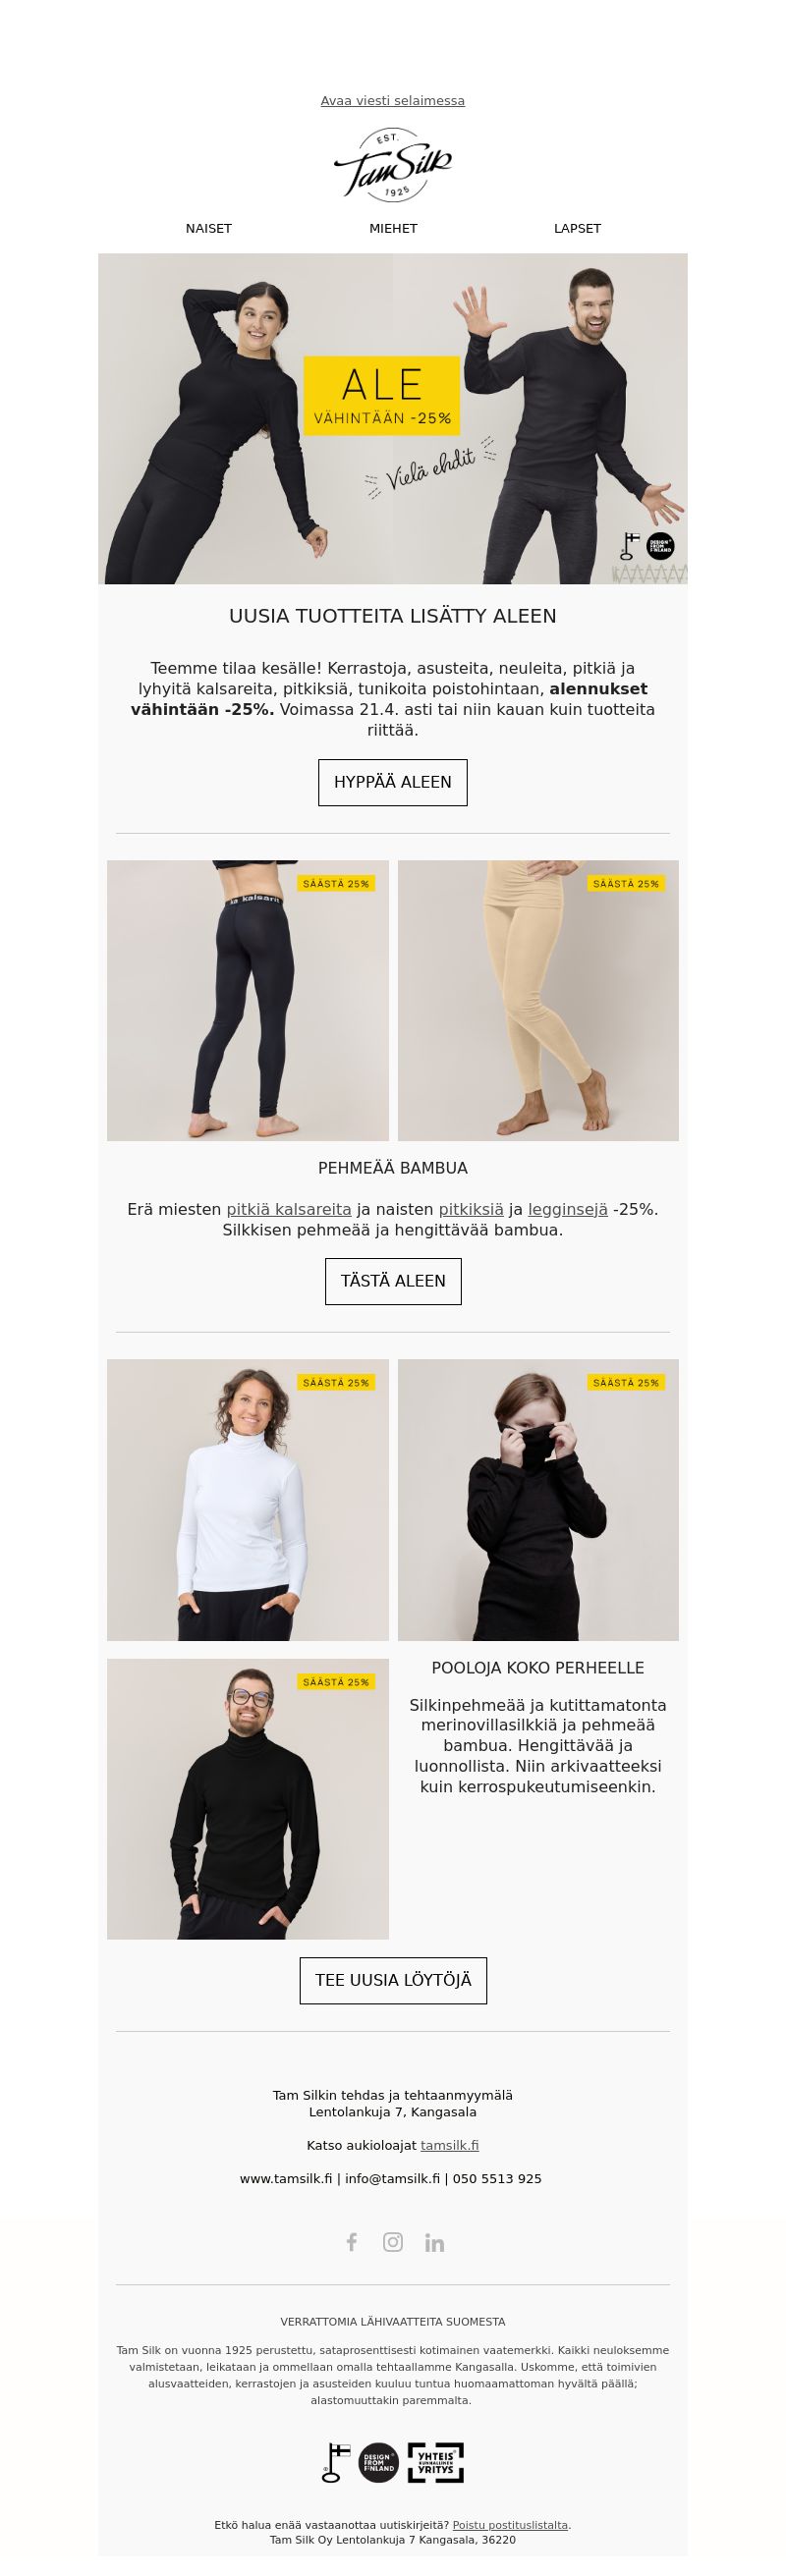Click the yellow ALE banner image

coord(393,418)
